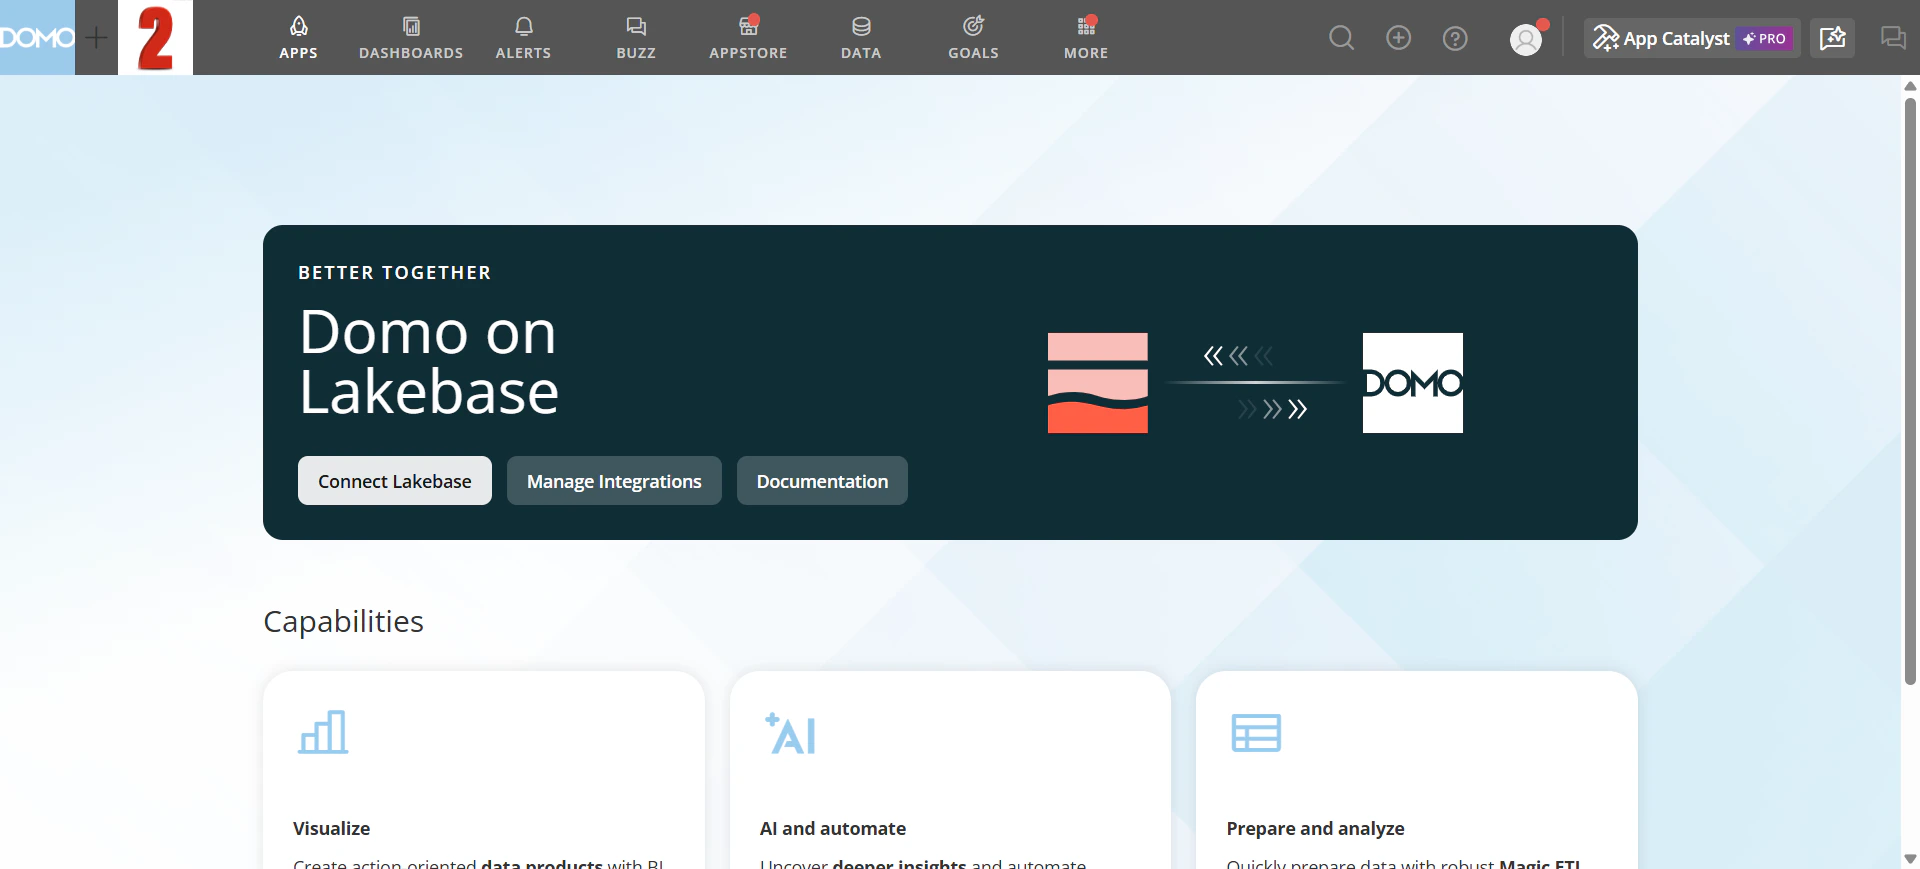Click the search magnifier icon
This screenshot has width=1920, height=869.
(1341, 38)
